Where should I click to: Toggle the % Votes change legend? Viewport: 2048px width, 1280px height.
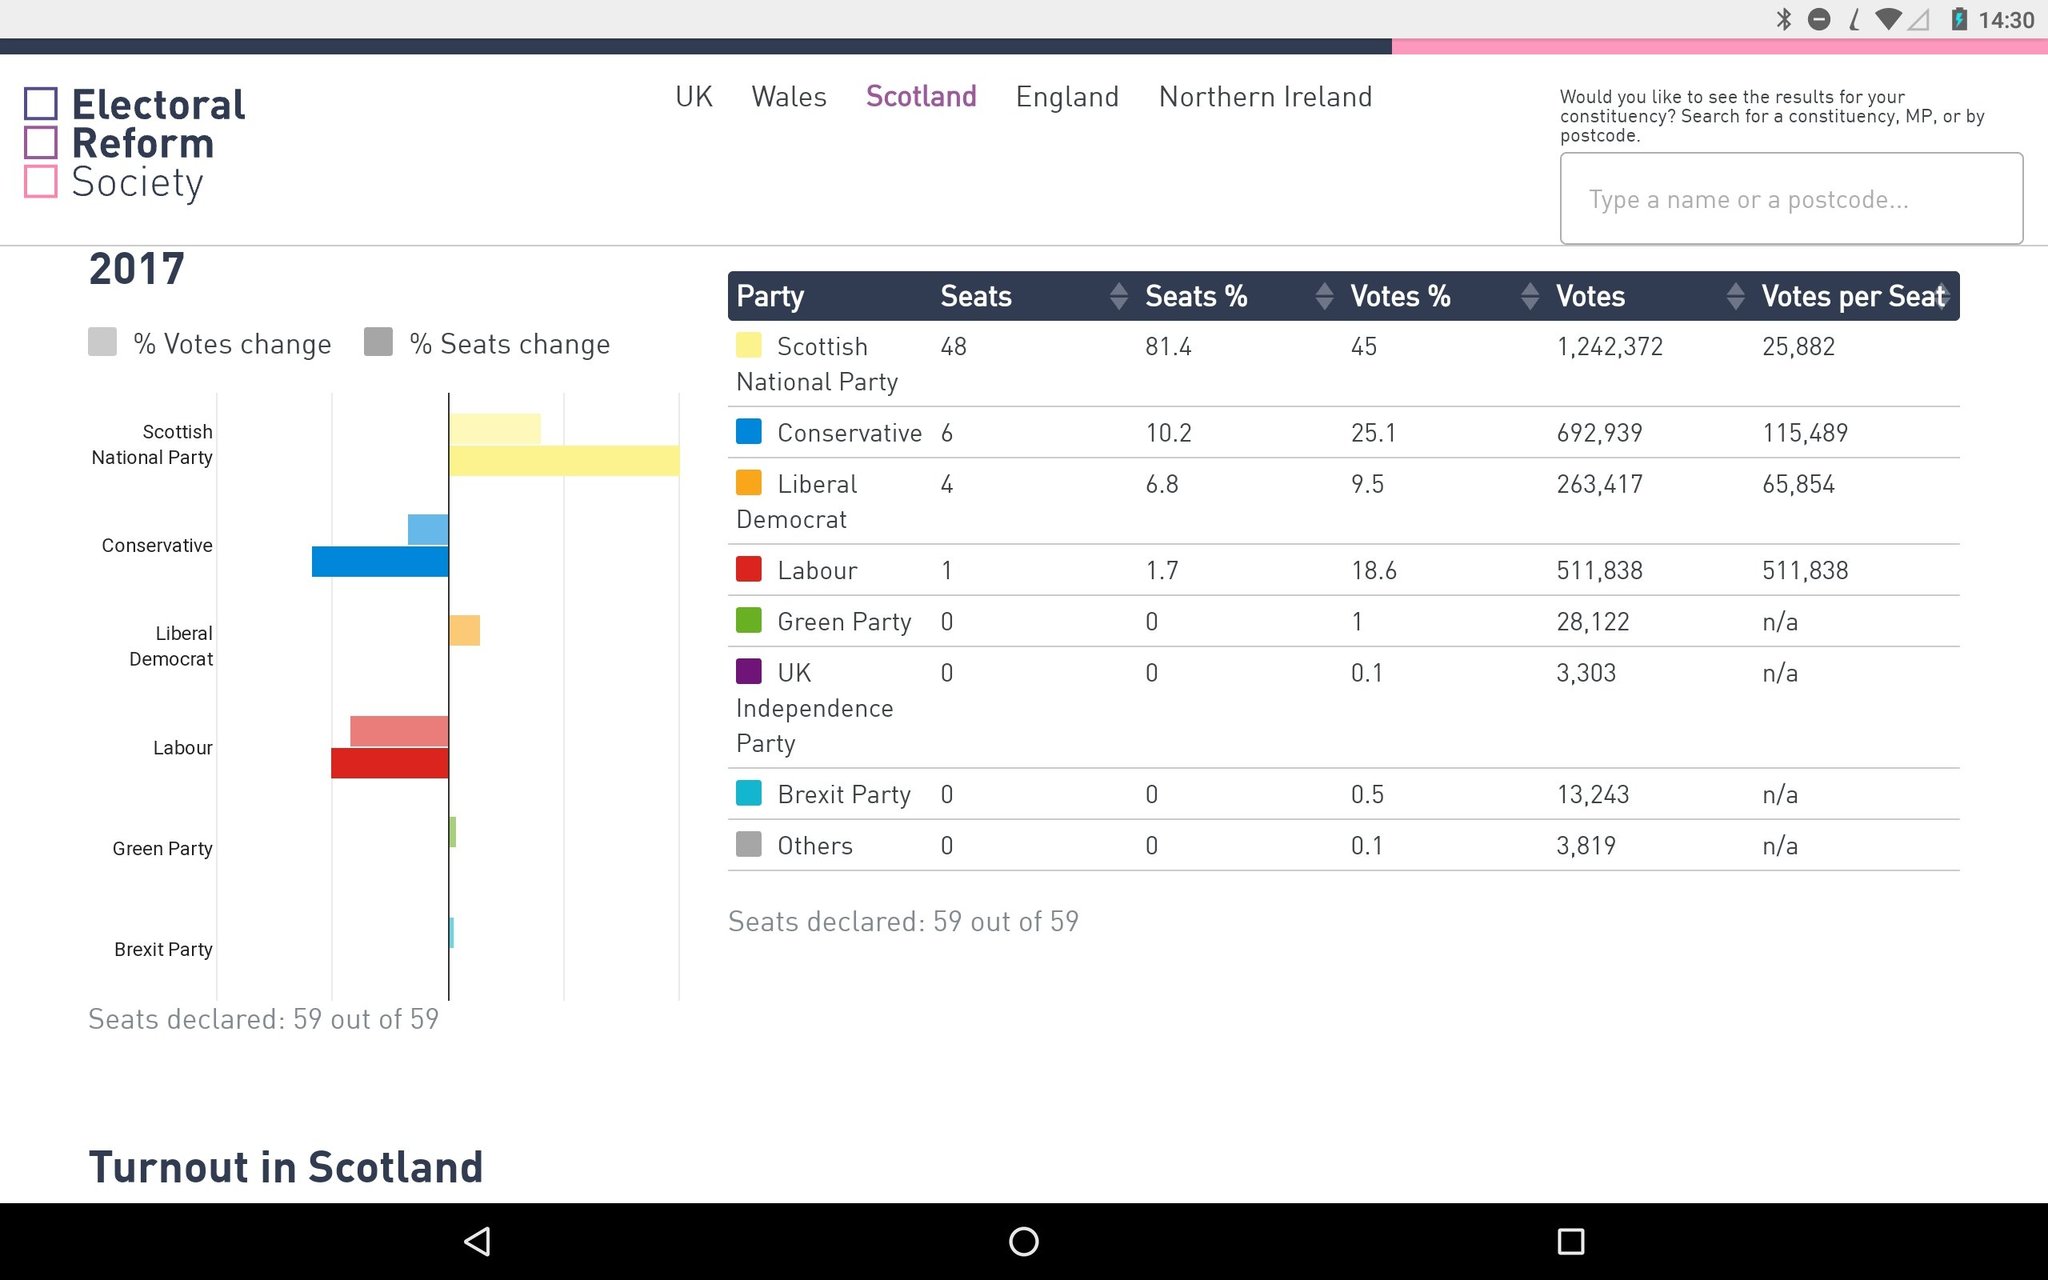[210, 343]
